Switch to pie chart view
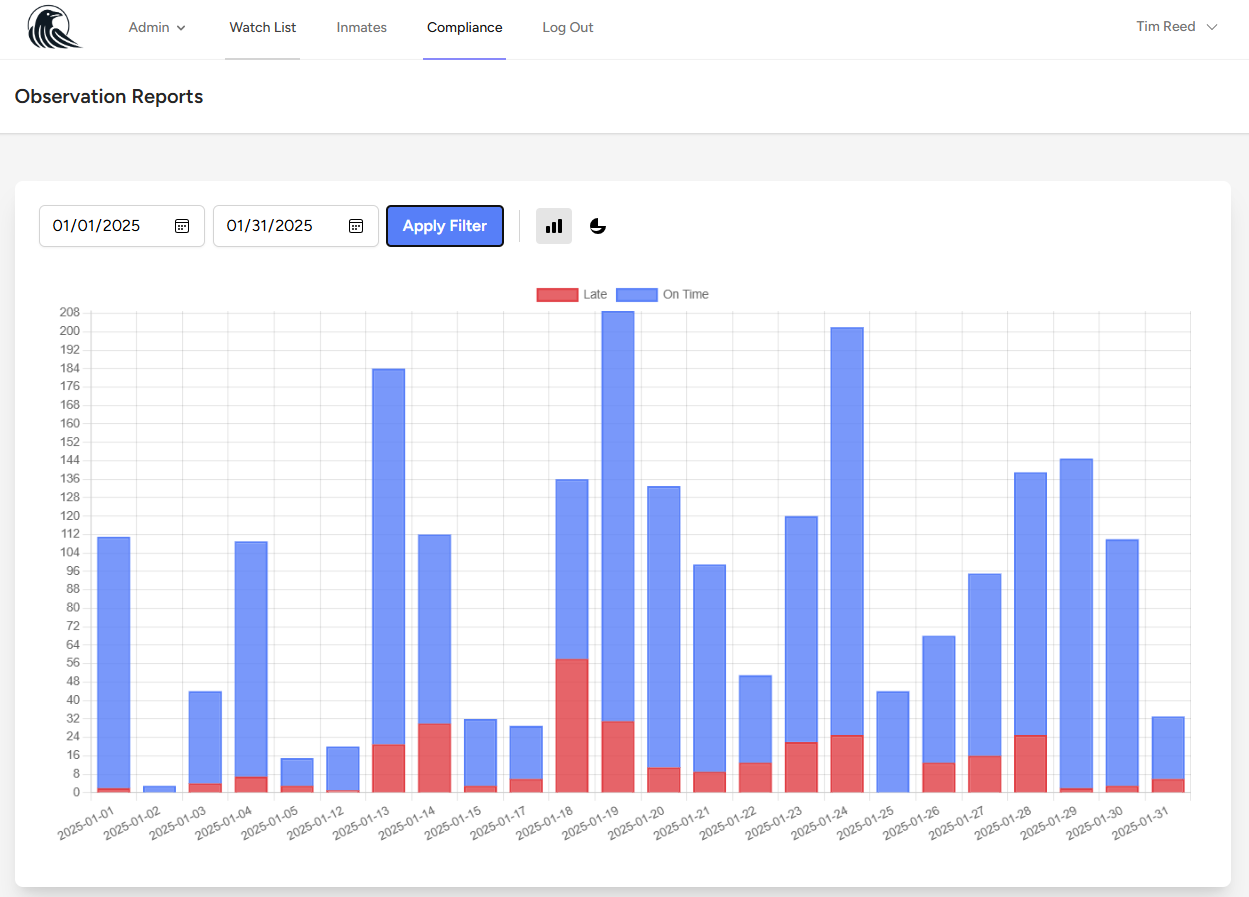The width and height of the screenshot is (1249, 897). tap(598, 226)
